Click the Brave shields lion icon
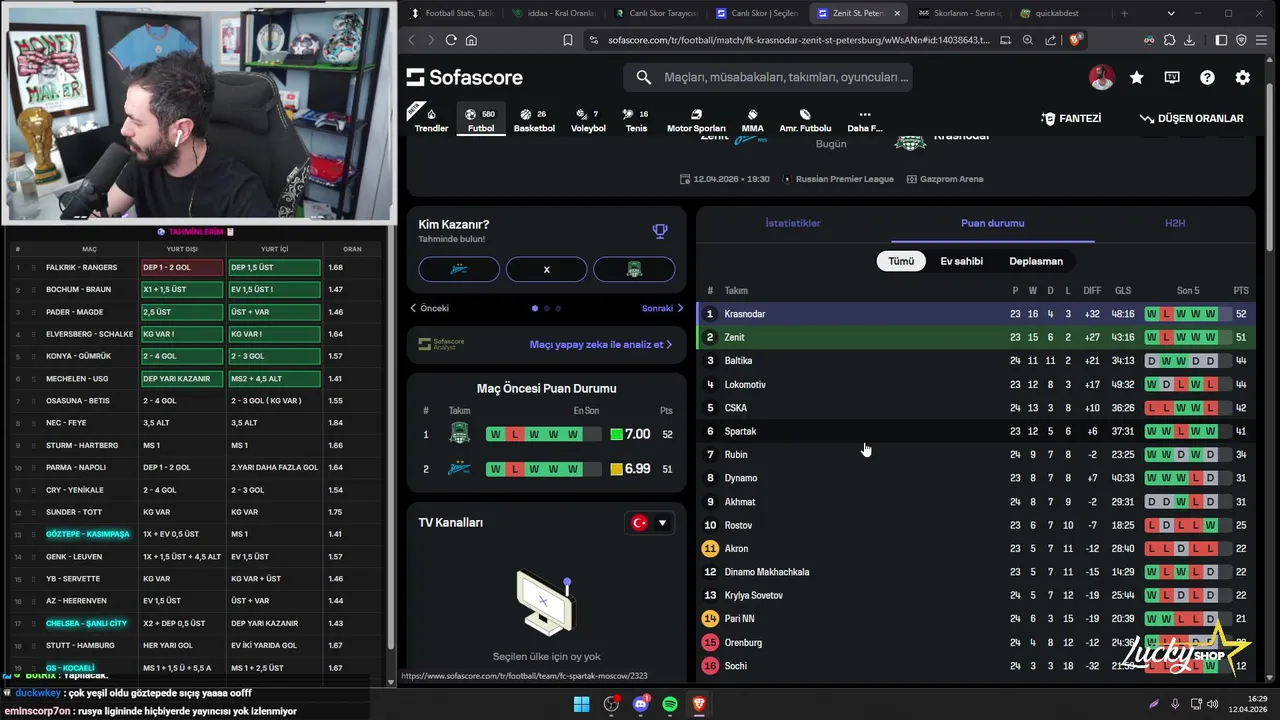 [1076, 40]
